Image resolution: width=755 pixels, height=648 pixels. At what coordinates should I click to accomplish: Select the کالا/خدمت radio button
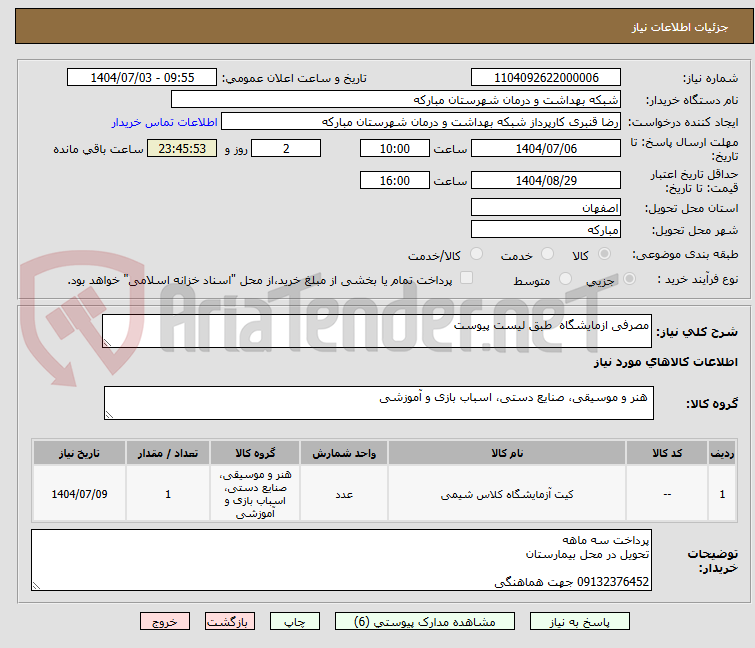pyautogui.click(x=476, y=254)
